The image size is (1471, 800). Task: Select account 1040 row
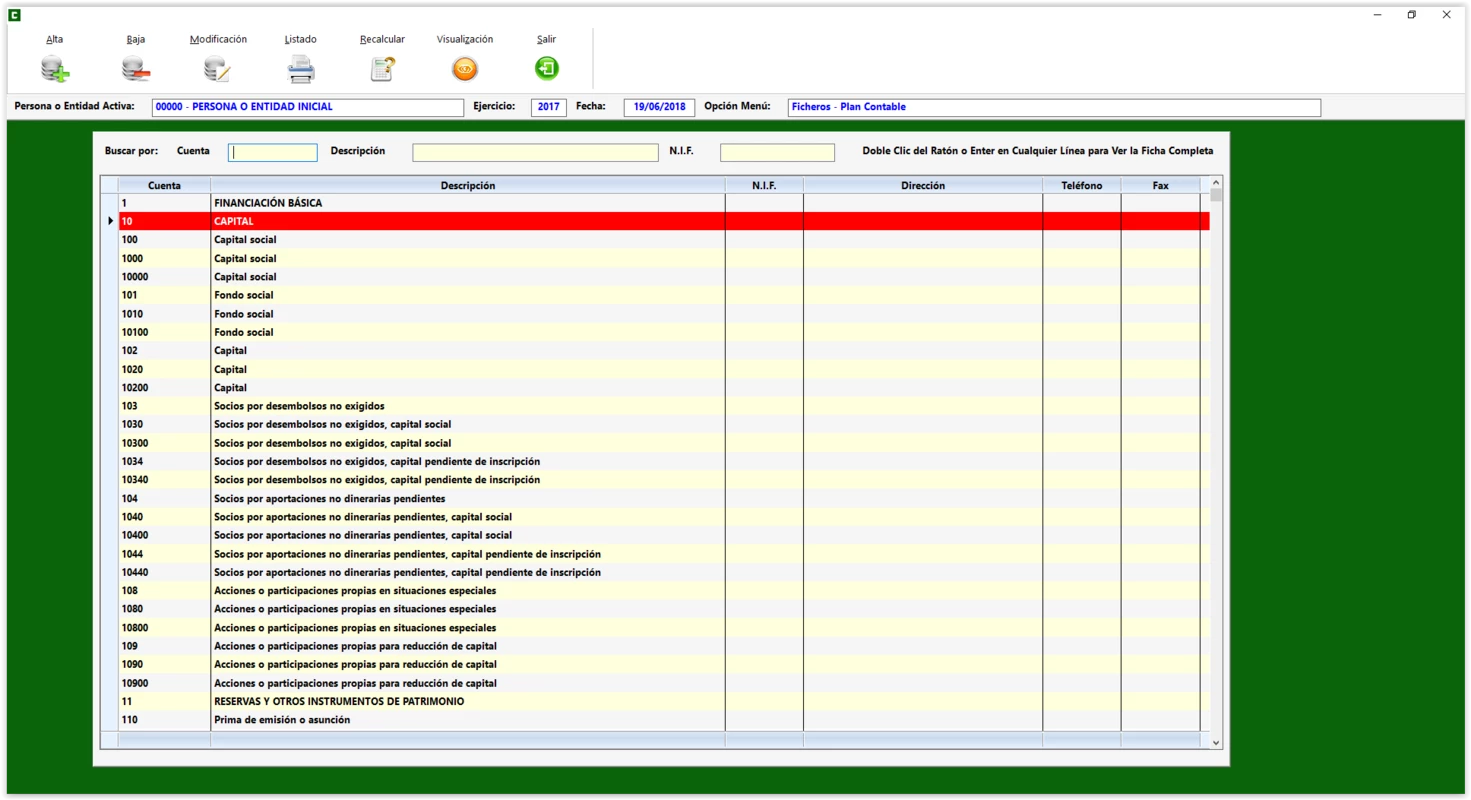tap(663, 517)
